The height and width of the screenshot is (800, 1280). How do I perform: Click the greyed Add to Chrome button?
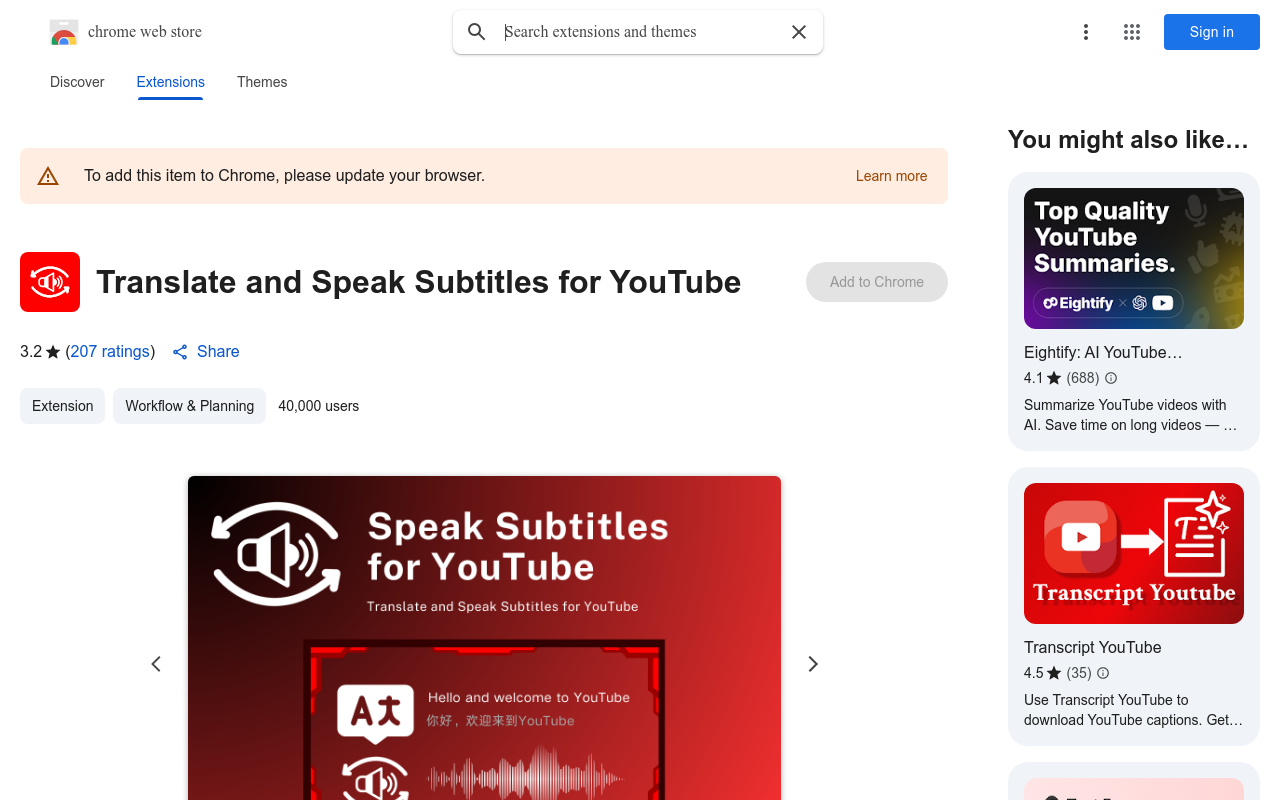coord(877,282)
